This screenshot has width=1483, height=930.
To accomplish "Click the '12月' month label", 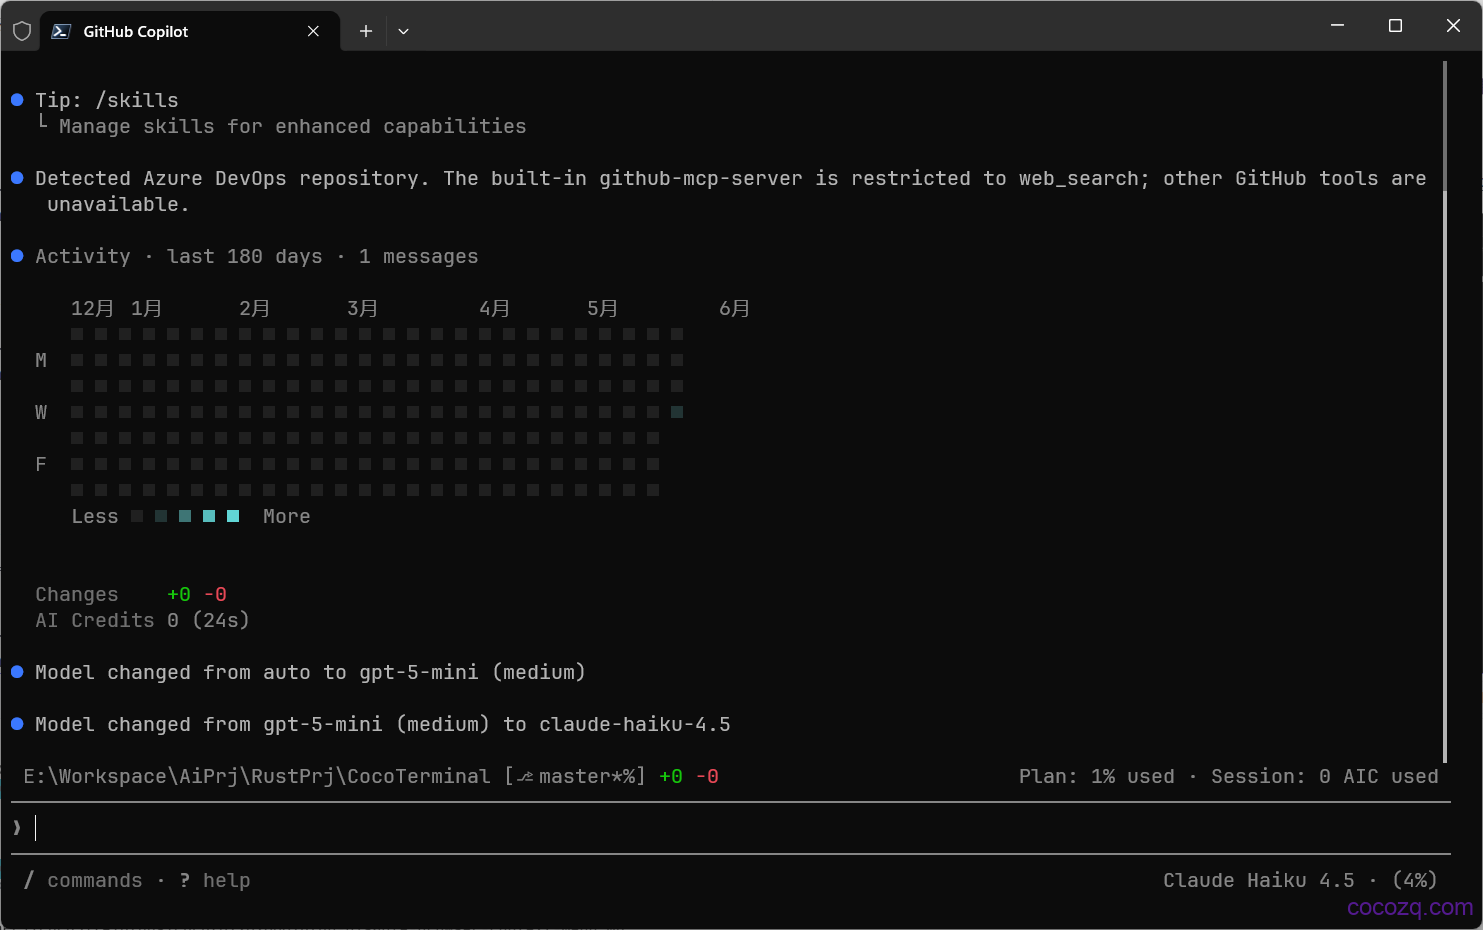I will 92,308.
